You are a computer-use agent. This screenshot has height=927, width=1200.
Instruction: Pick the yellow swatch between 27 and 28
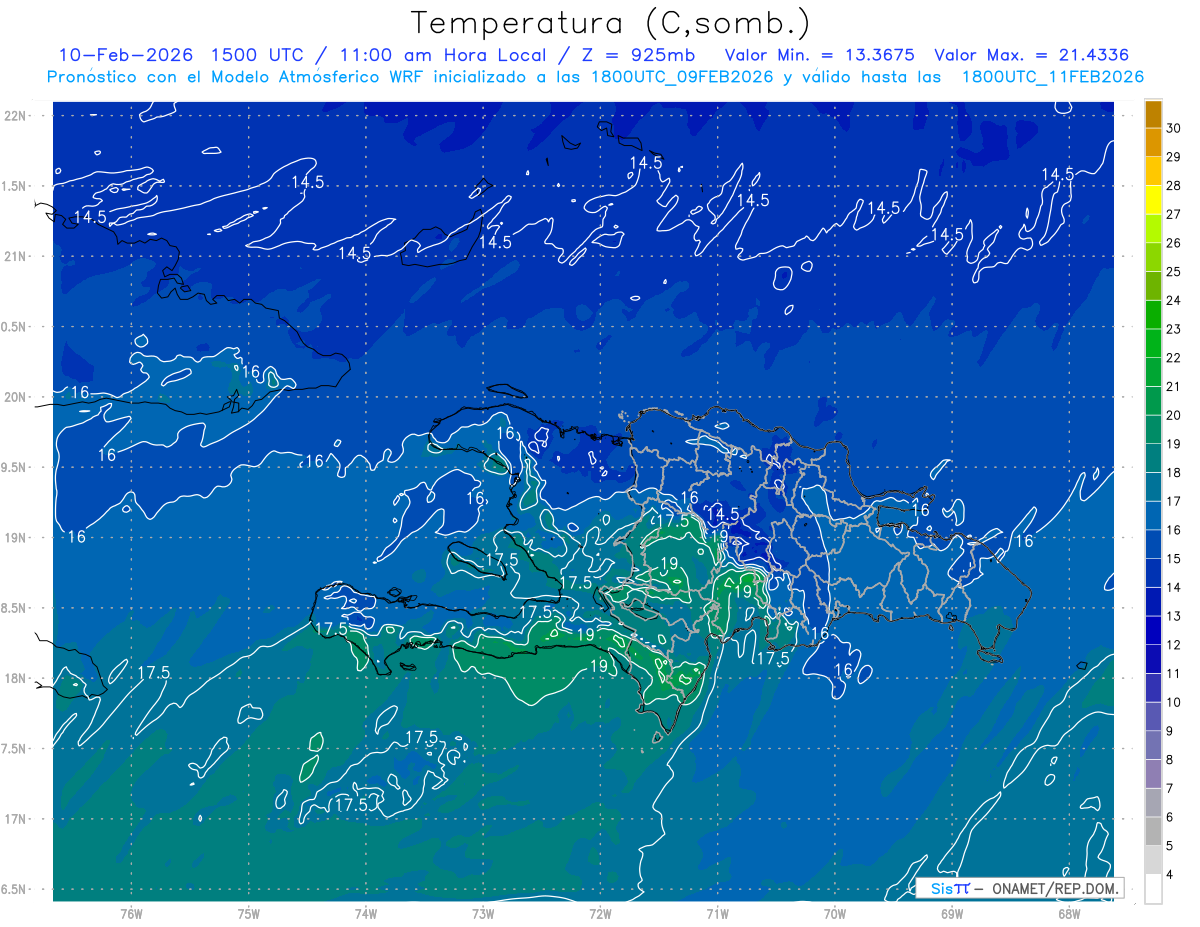(x=1153, y=200)
